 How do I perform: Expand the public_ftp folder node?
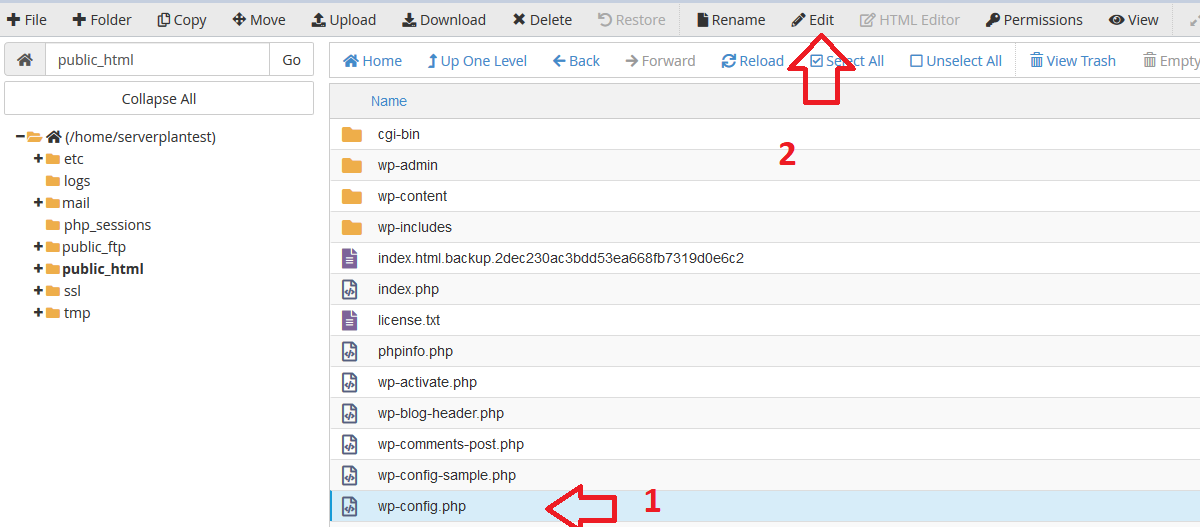tap(39, 247)
